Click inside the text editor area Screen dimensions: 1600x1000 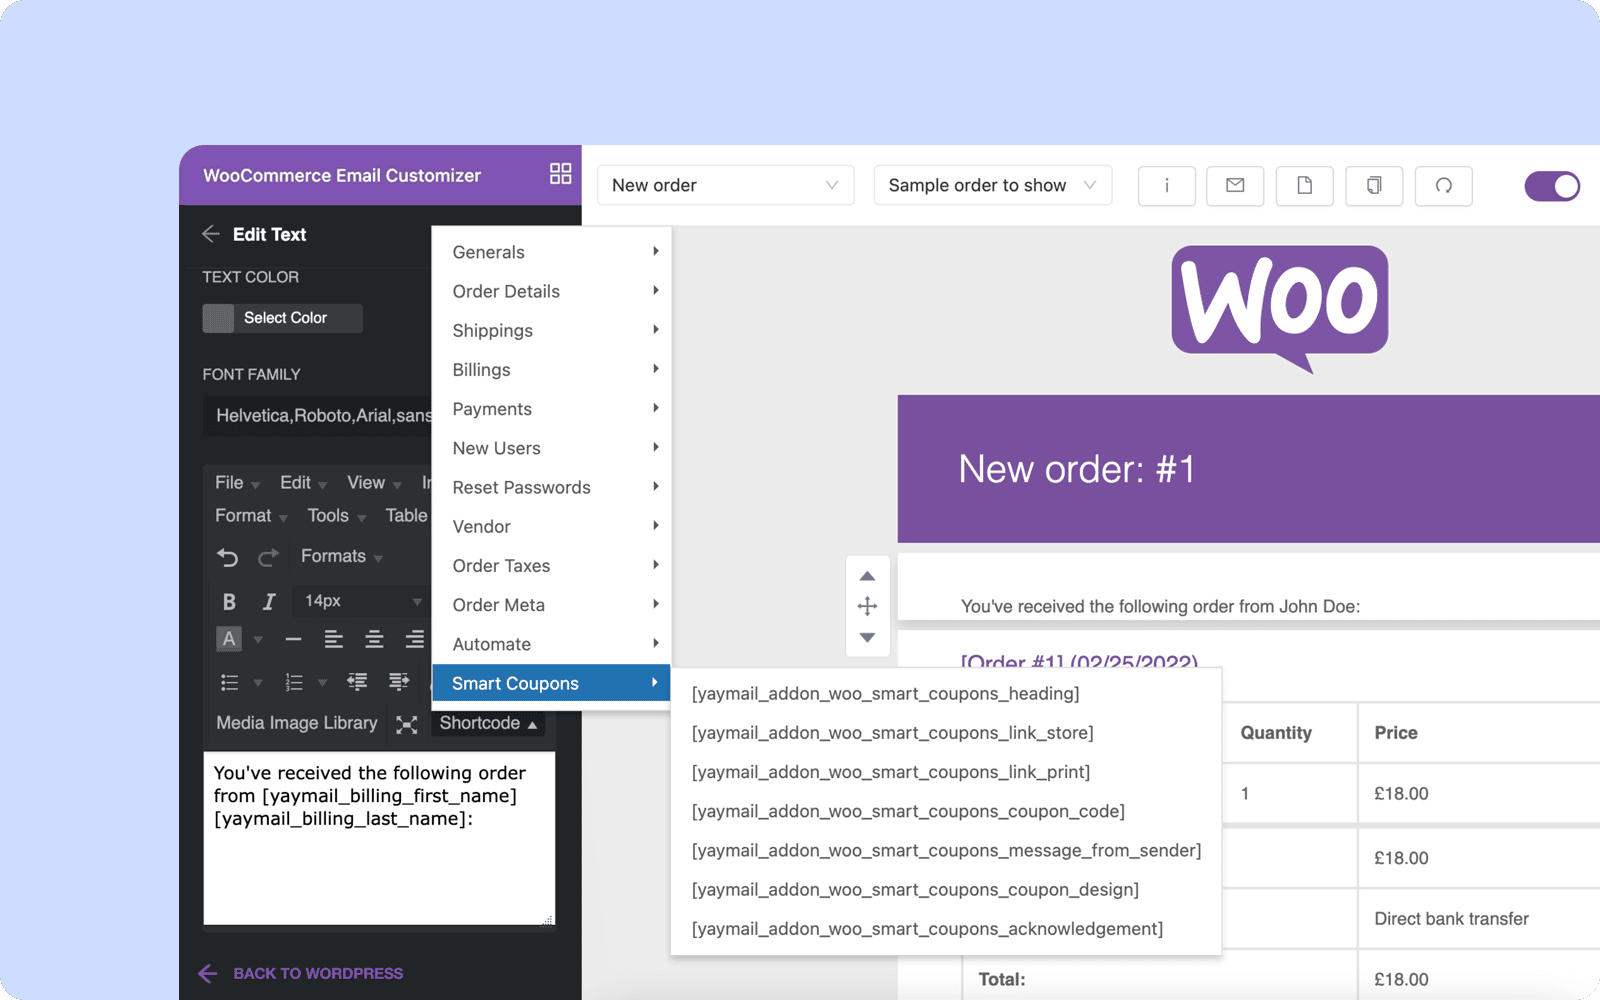point(379,838)
